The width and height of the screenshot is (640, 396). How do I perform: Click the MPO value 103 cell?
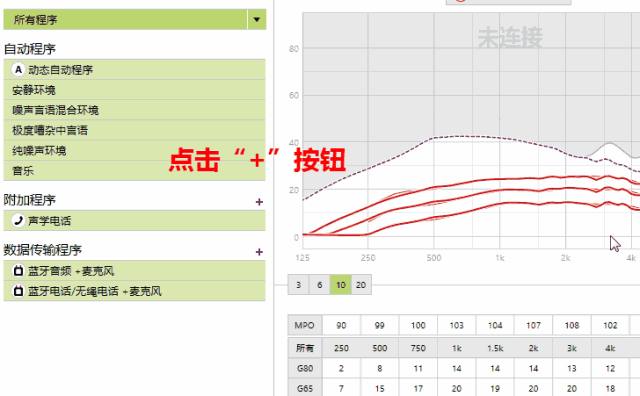pos(456,325)
